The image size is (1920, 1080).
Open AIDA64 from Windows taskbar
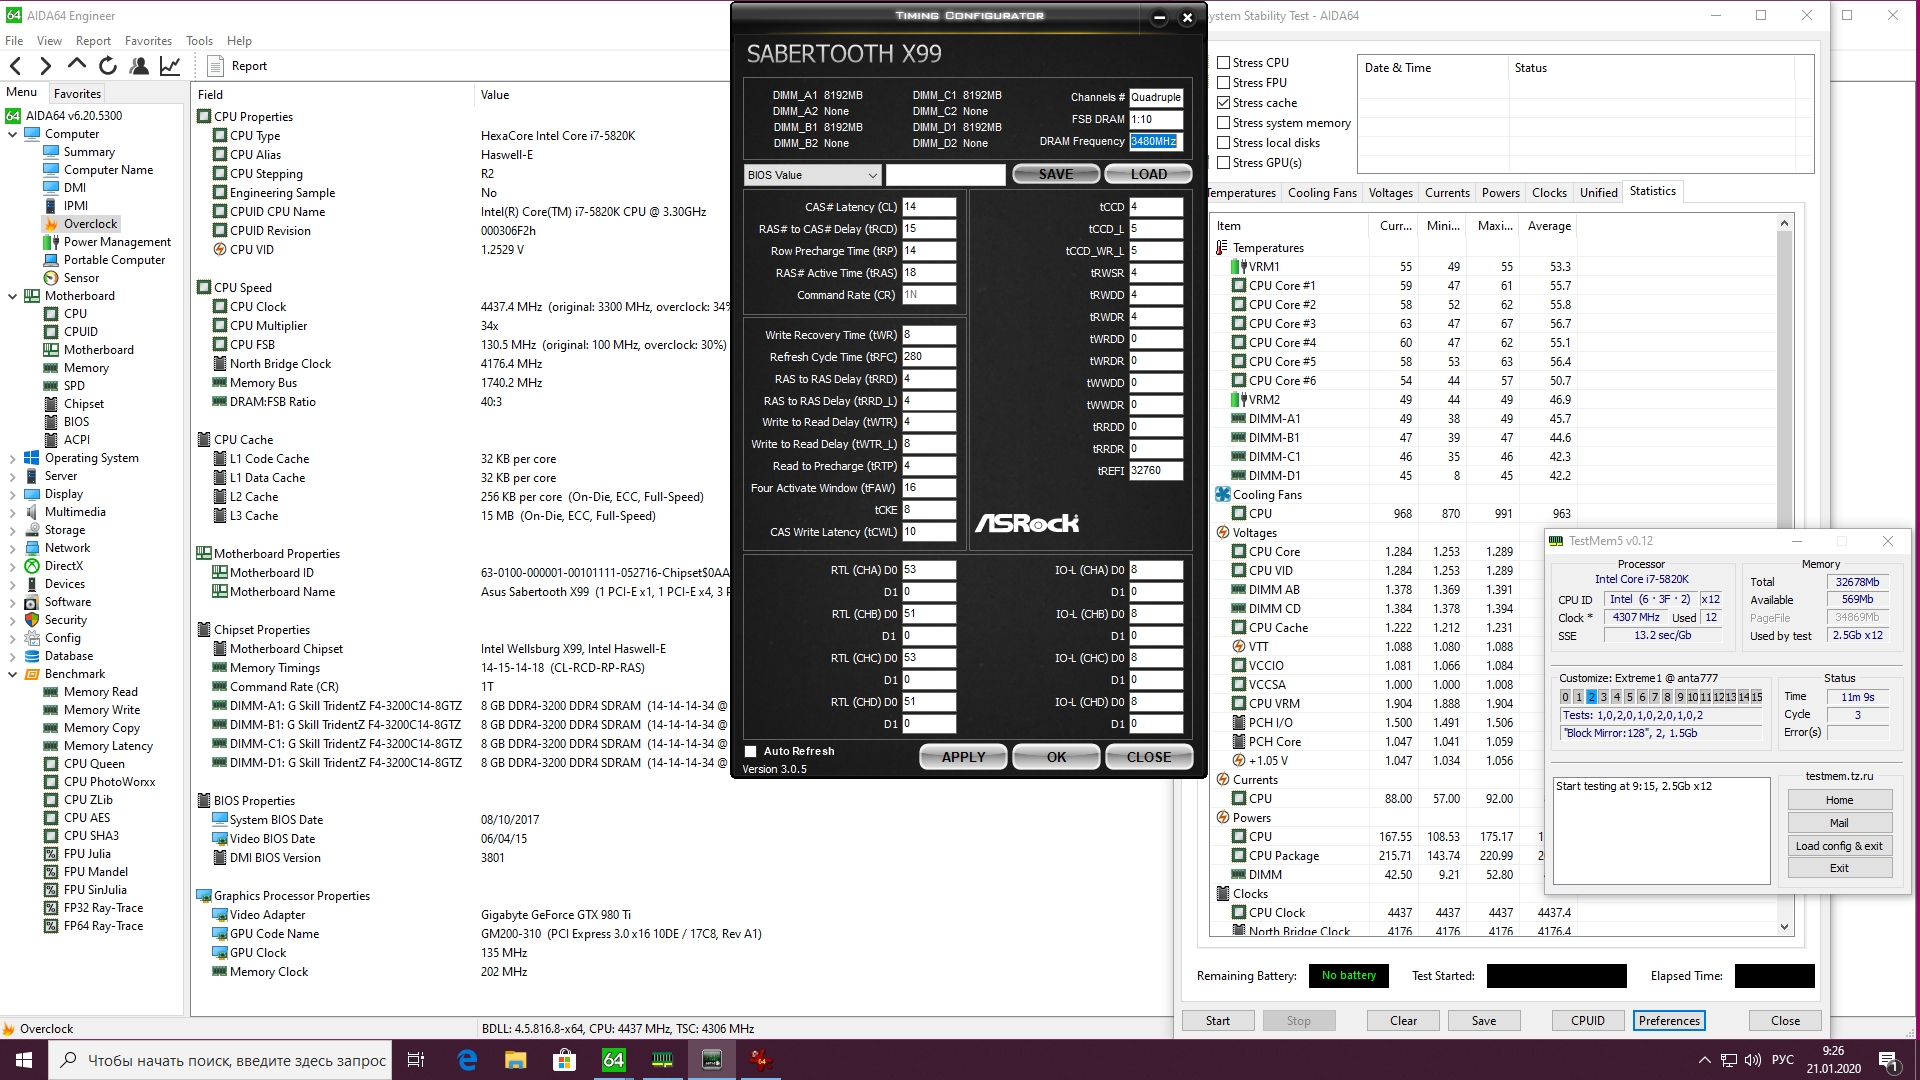pyautogui.click(x=613, y=1060)
